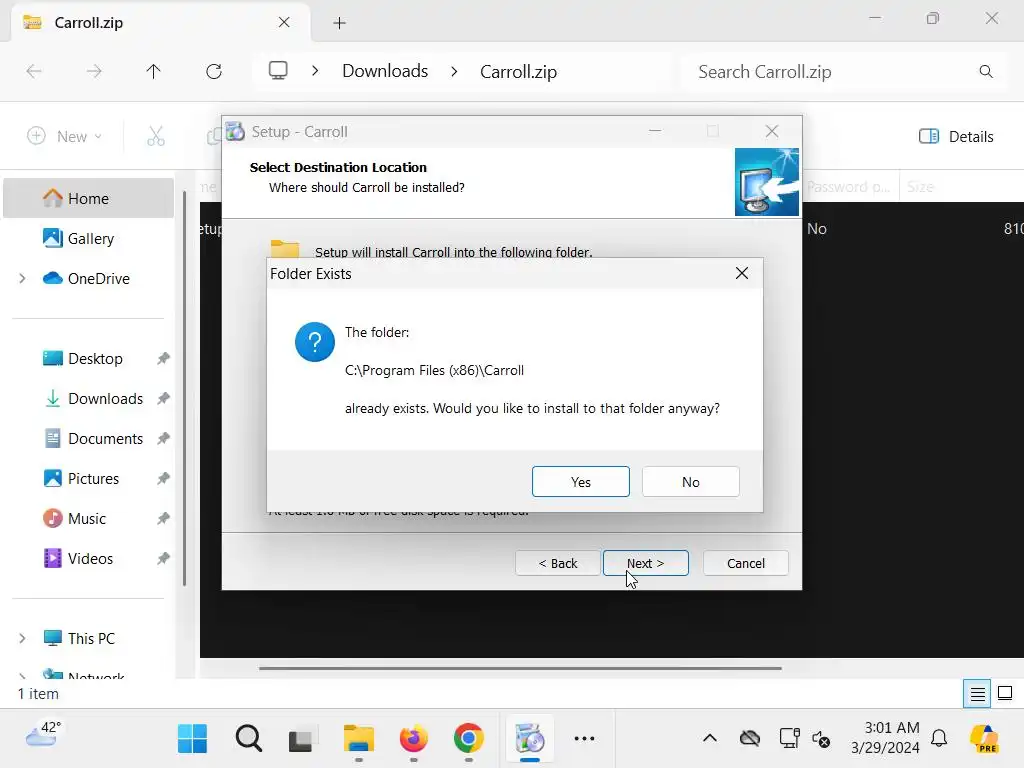Expand chevron before Downloads in breadcrumb
Screen dimensions: 1024x768
point(315,71)
